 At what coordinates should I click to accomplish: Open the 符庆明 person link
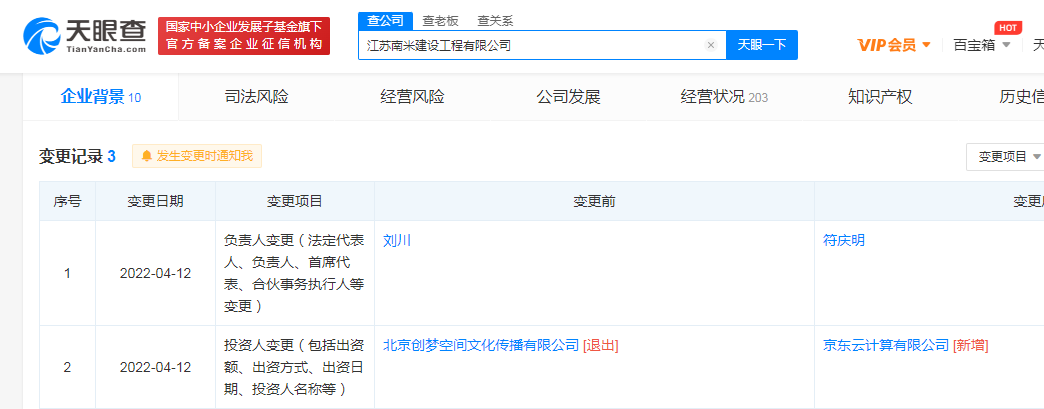844,241
